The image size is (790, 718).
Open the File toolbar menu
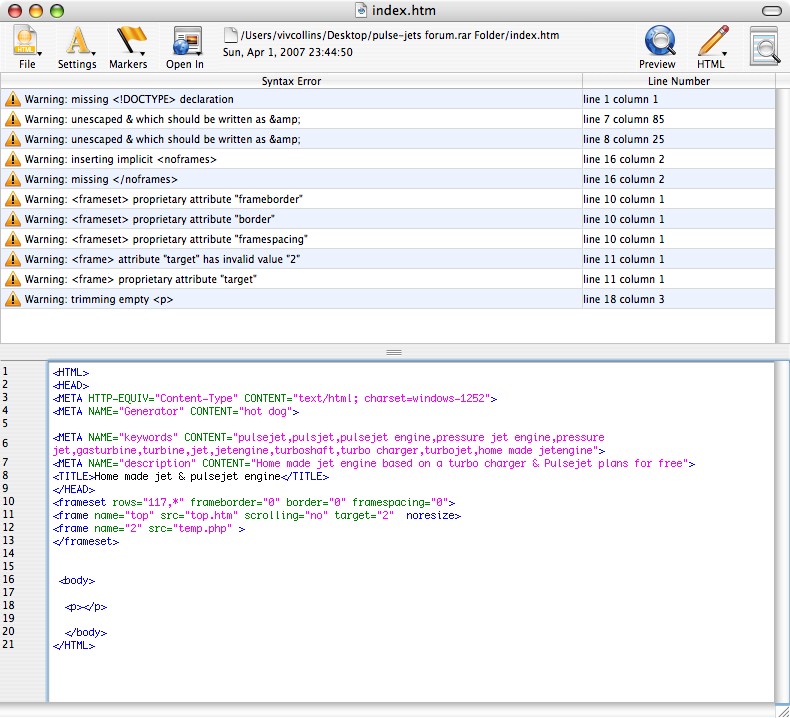pyautogui.click(x=27, y=46)
